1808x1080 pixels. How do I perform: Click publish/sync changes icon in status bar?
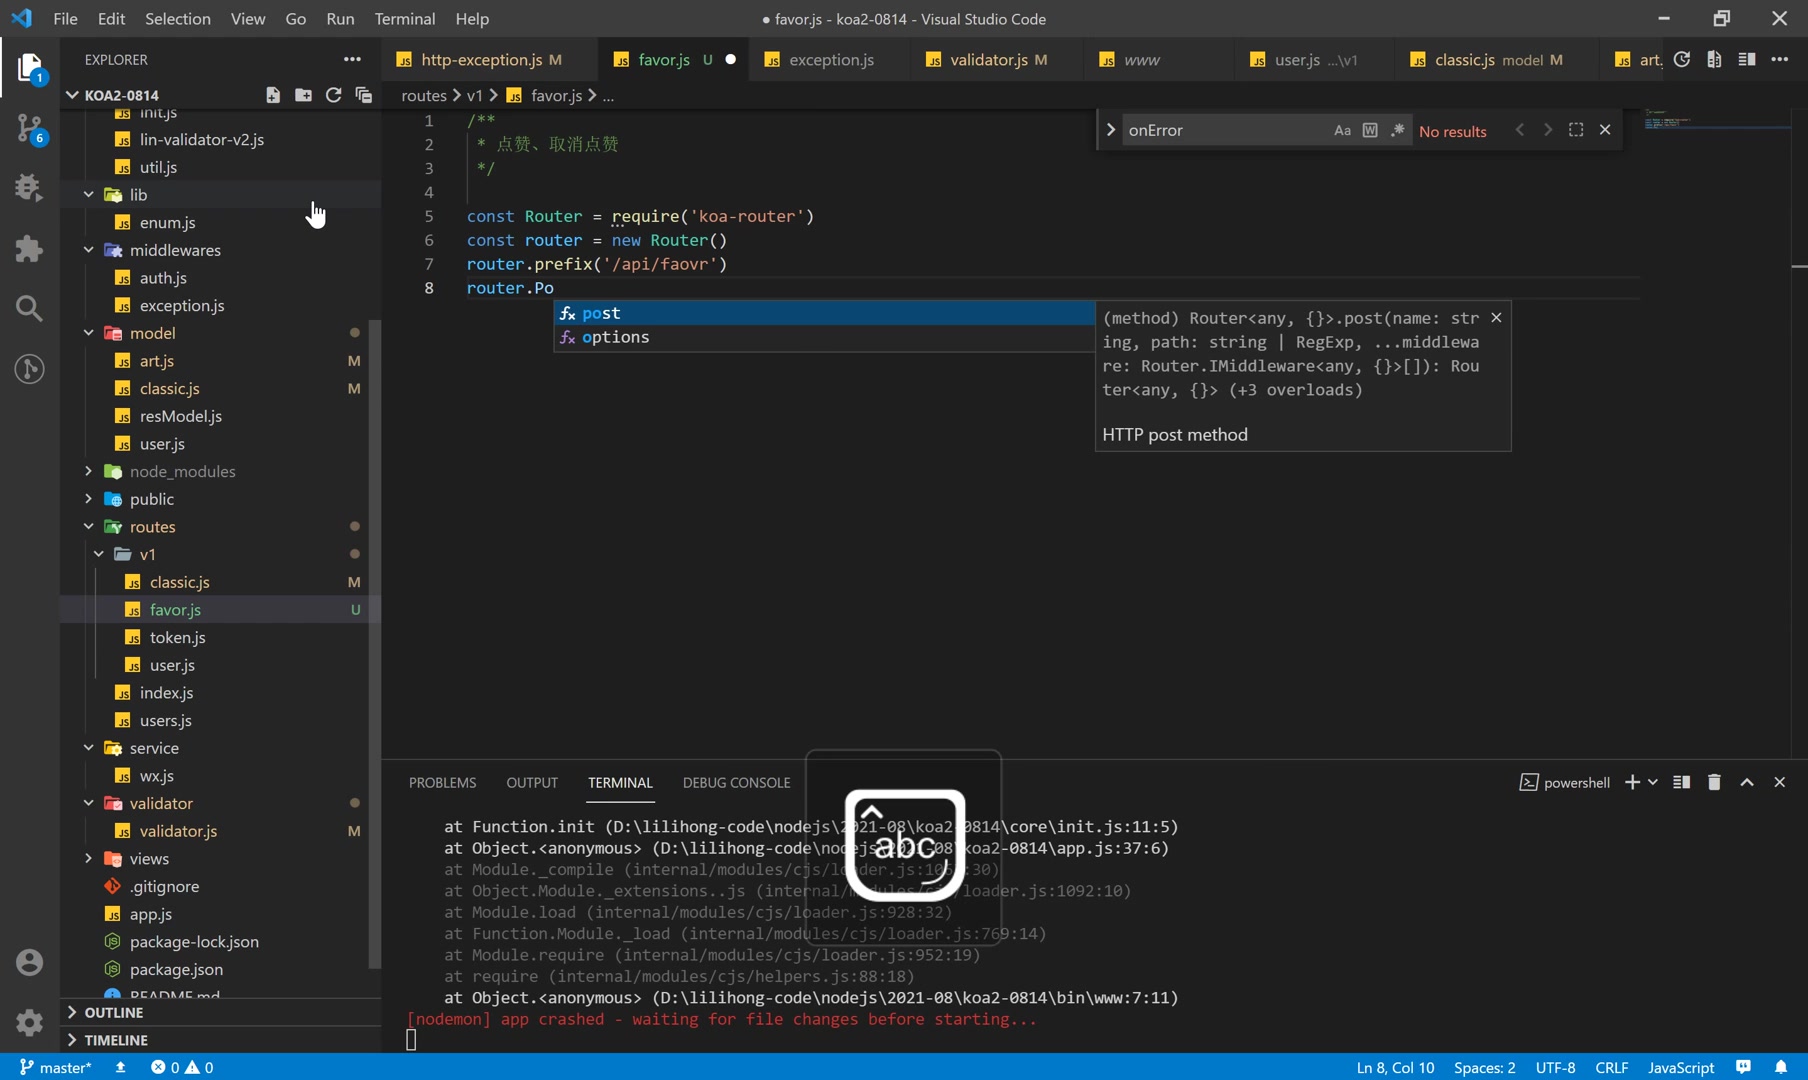121,1067
